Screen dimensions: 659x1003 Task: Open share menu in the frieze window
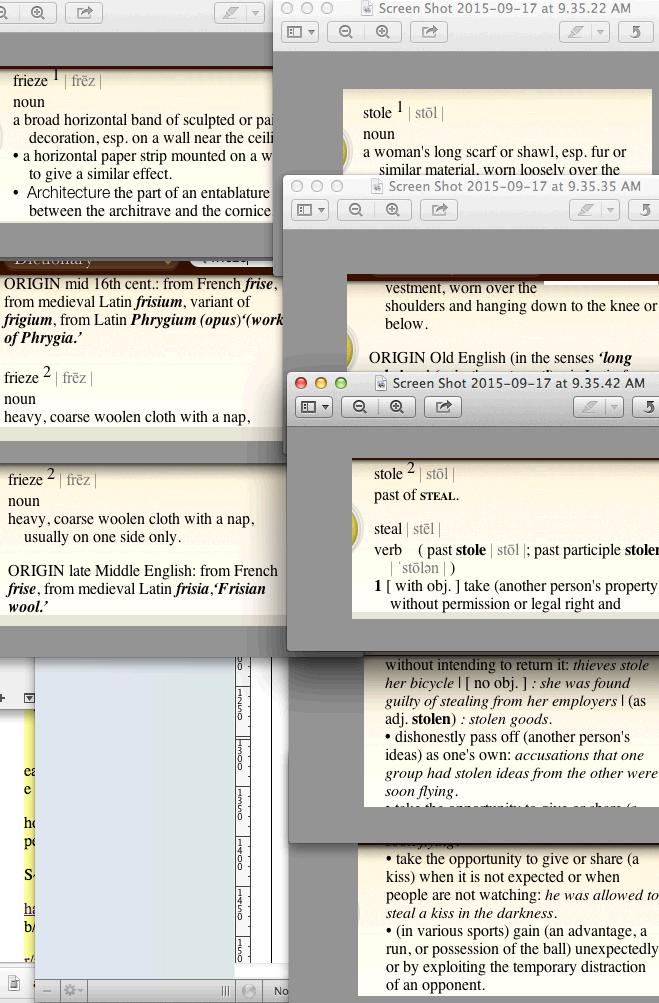[x=84, y=13]
